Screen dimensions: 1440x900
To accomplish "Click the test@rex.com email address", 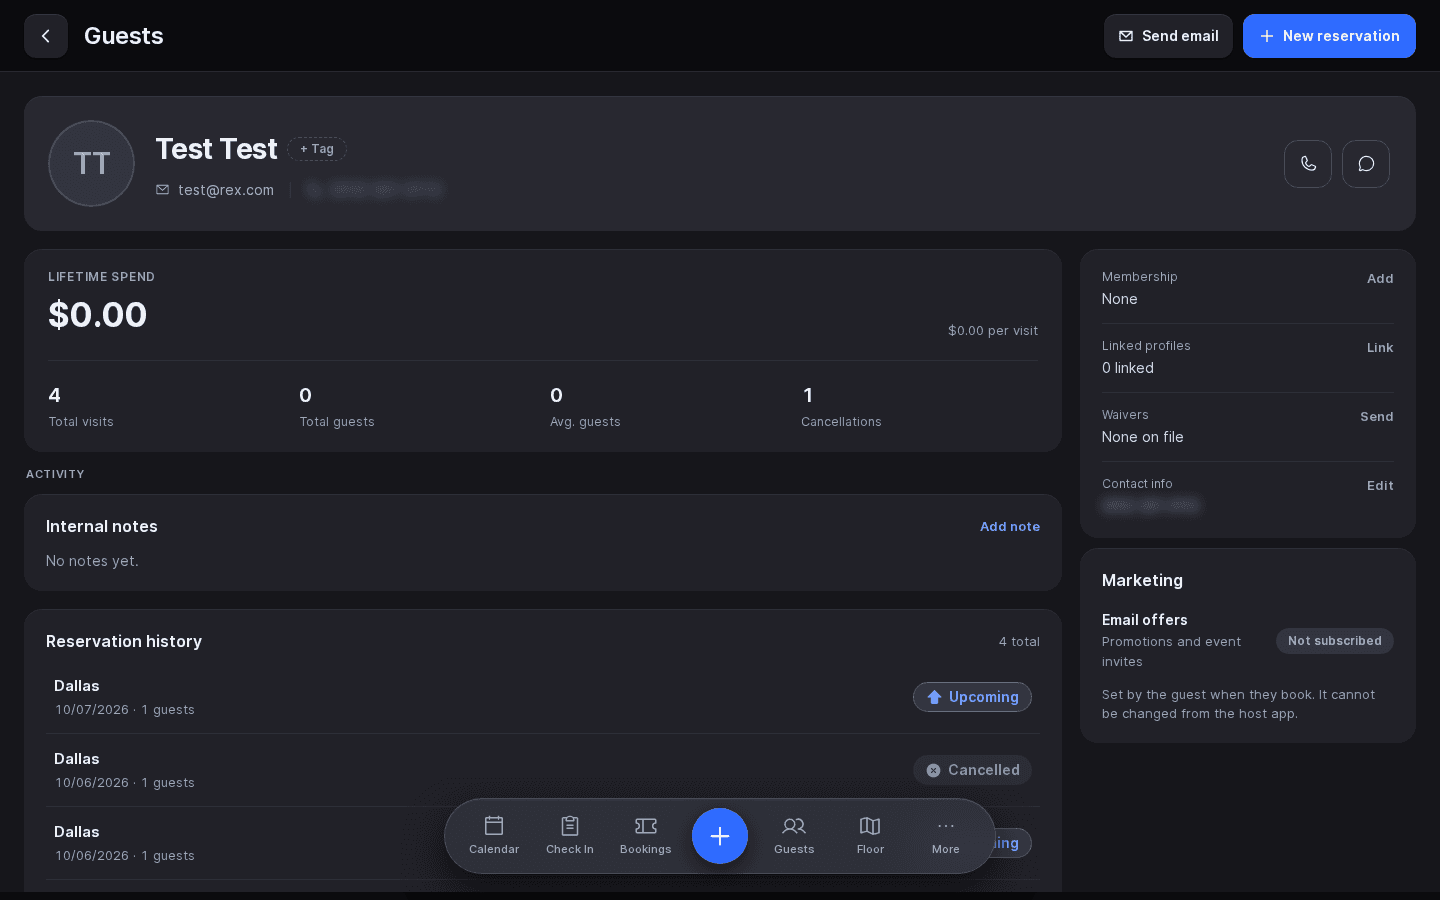I will coord(226,190).
